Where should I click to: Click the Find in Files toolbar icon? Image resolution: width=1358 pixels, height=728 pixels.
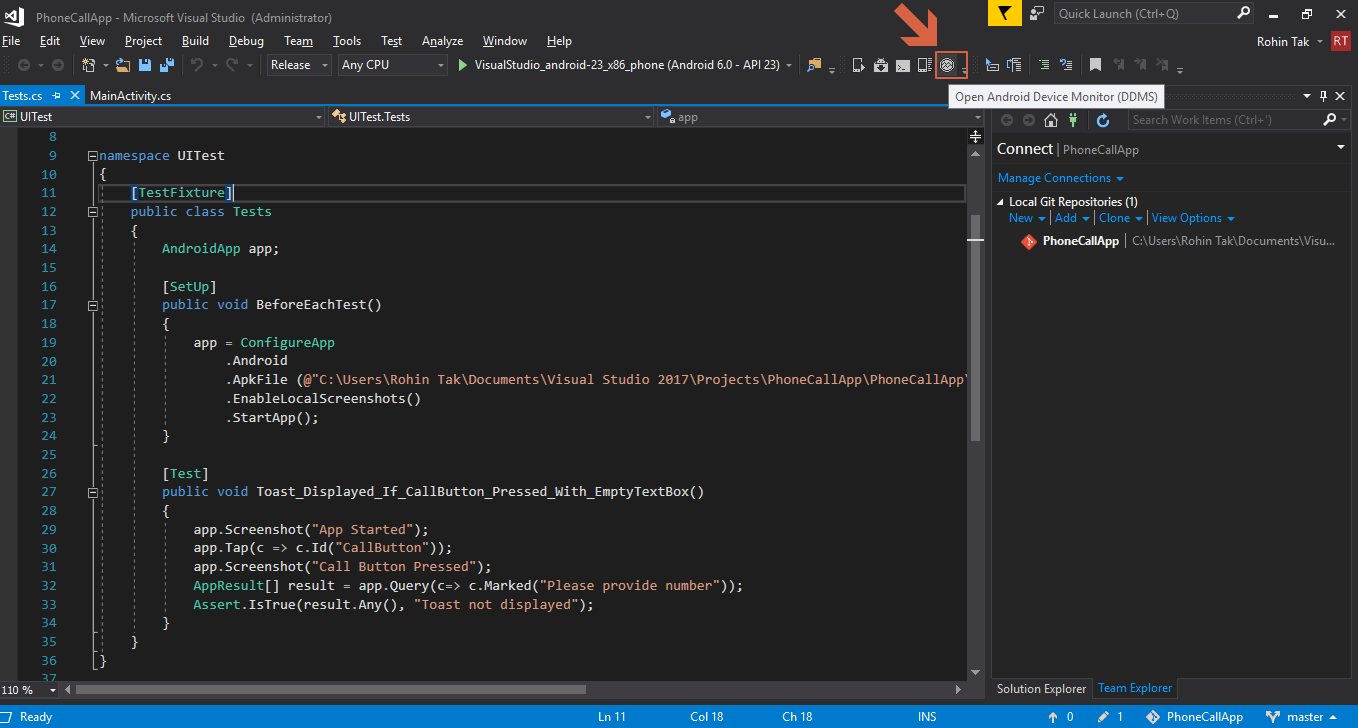(815, 65)
